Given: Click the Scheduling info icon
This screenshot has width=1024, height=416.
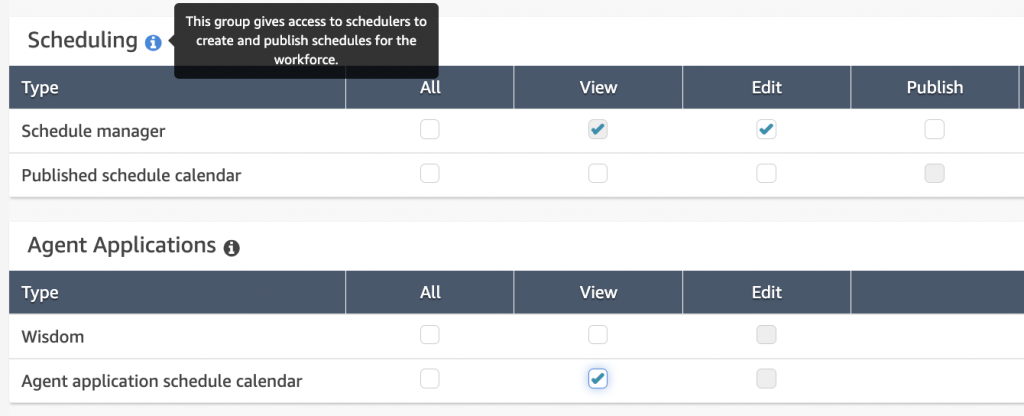Looking at the screenshot, I should tap(153, 43).
